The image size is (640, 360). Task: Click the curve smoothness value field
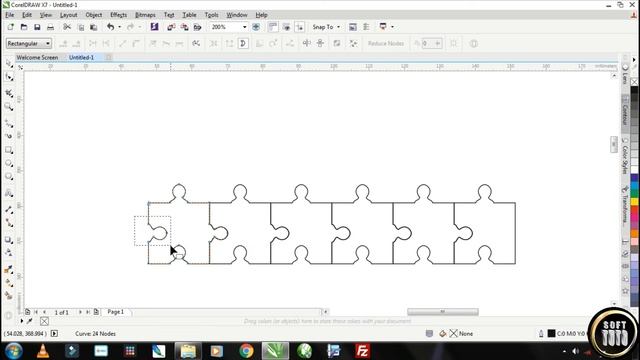click(431, 43)
